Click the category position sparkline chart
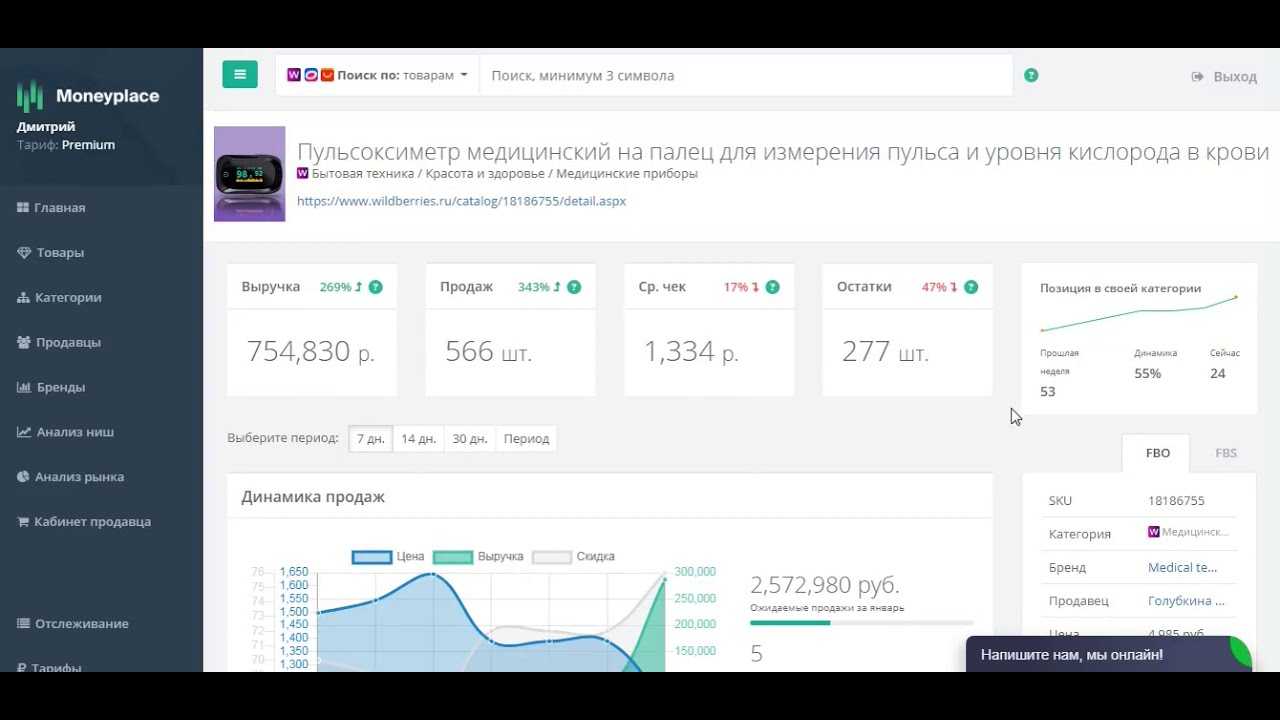 click(1139, 313)
